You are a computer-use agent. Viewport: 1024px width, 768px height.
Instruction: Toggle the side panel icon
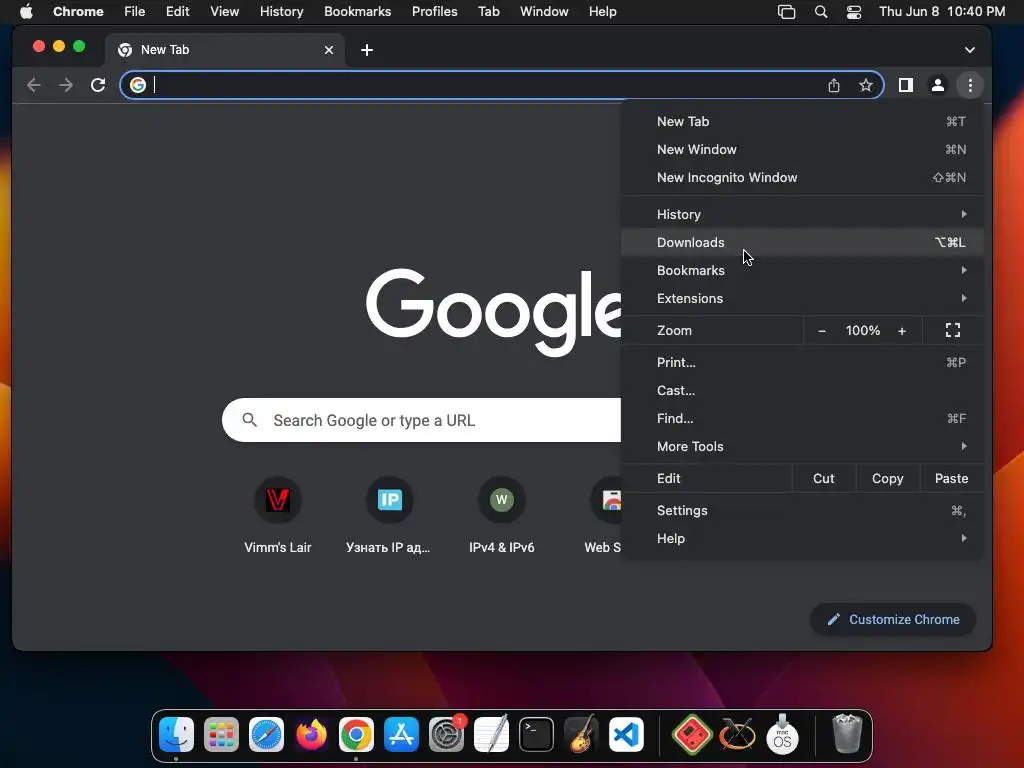pyautogui.click(x=906, y=85)
